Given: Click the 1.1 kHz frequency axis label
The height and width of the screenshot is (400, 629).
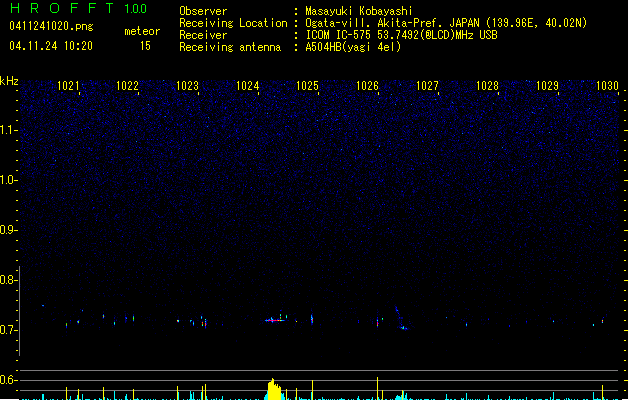Looking at the screenshot, I should click(x=7, y=130).
